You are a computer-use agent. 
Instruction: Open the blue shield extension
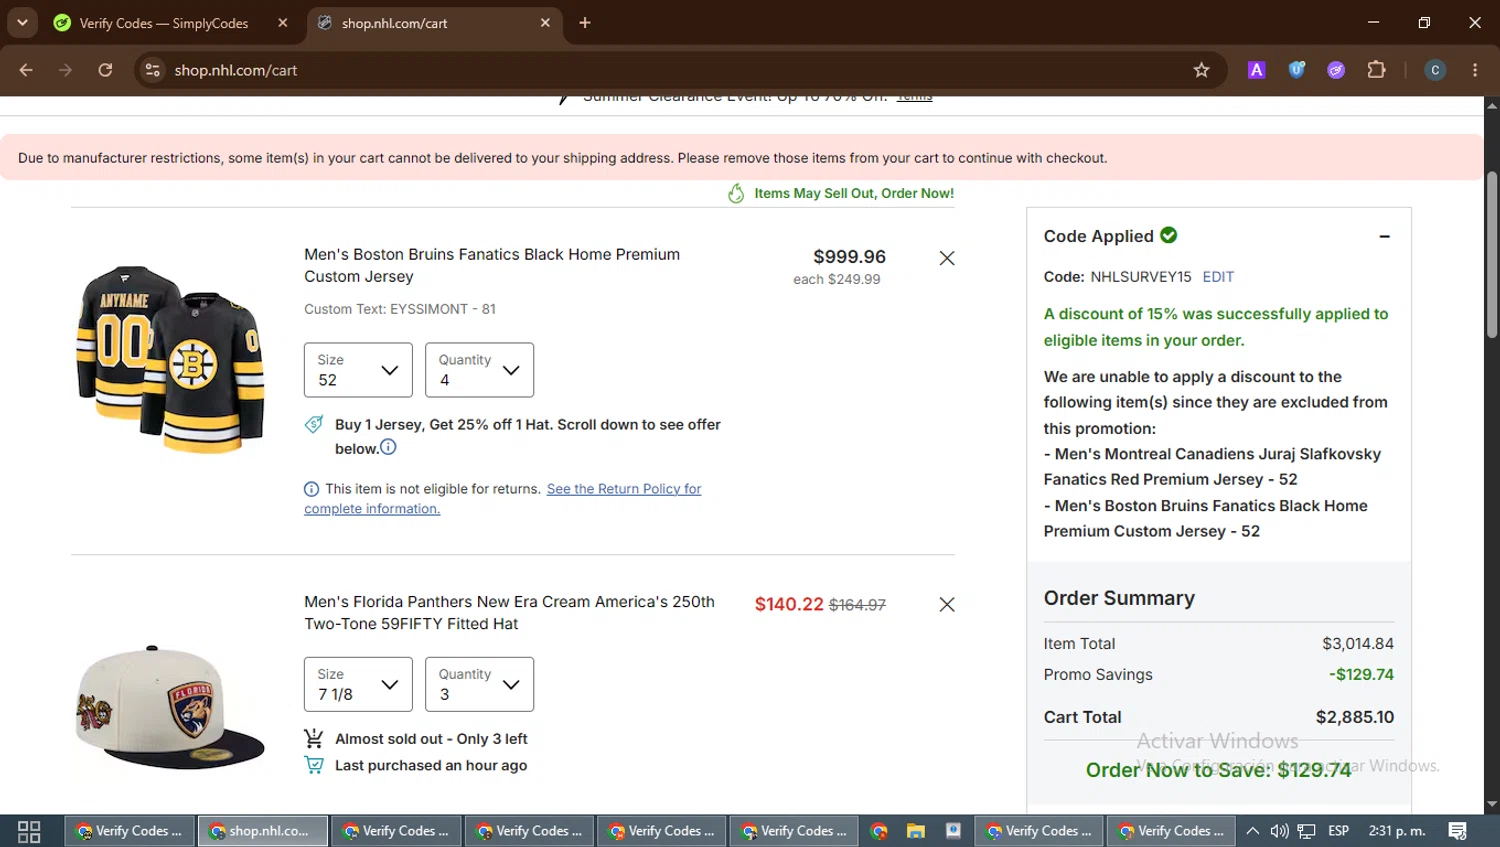point(1297,70)
